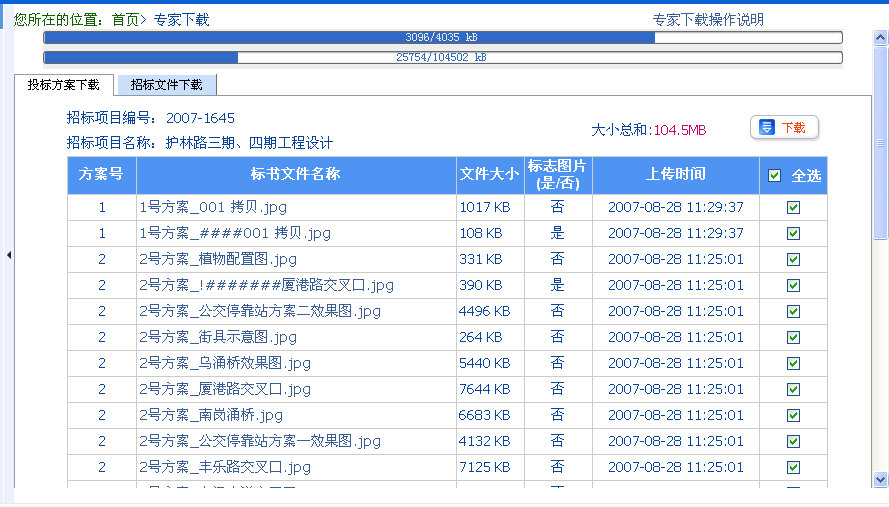Uncheck the checkbox for 1号方案_####001 拷贝.jpg
This screenshot has width=889, height=507.
coord(793,234)
